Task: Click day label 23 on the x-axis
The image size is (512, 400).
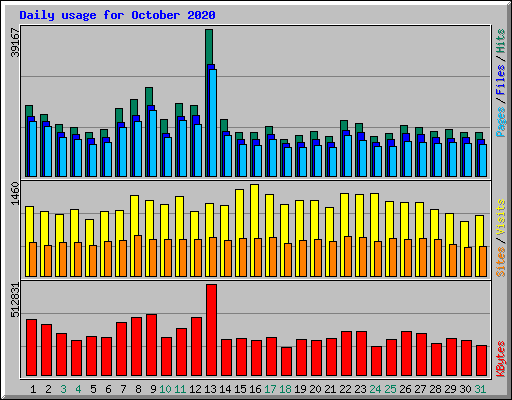Action: (x=360, y=389)
